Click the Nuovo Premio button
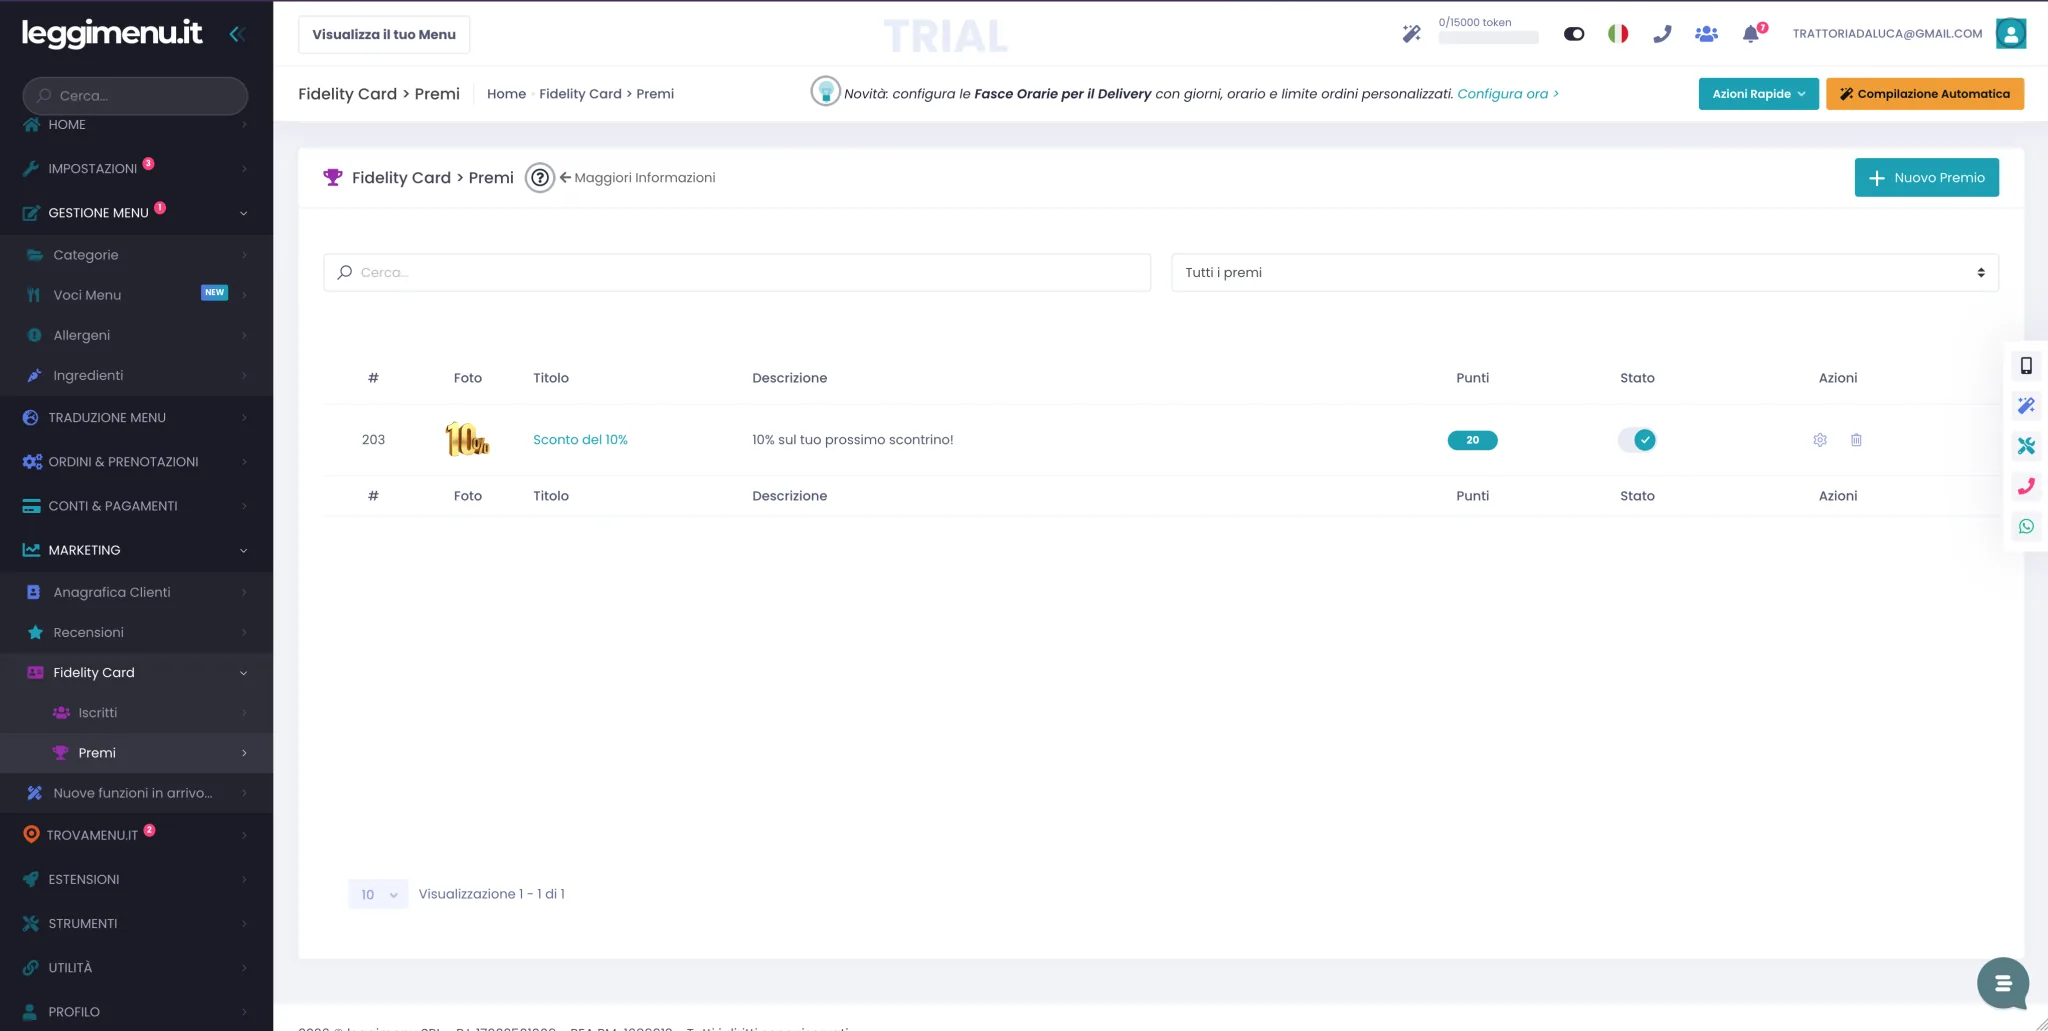 1926,178
